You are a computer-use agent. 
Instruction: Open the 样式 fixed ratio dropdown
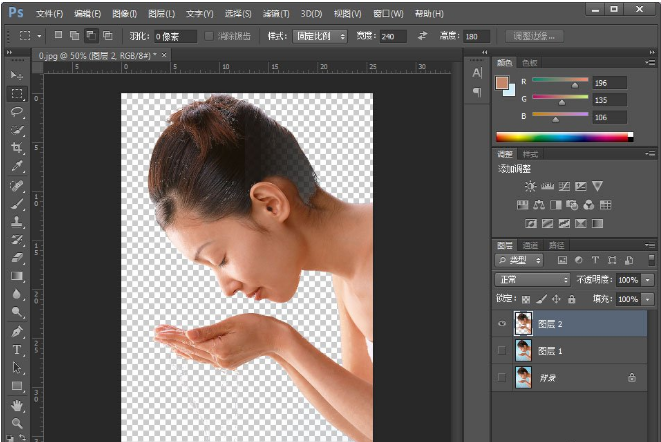(x=320, y=36)
